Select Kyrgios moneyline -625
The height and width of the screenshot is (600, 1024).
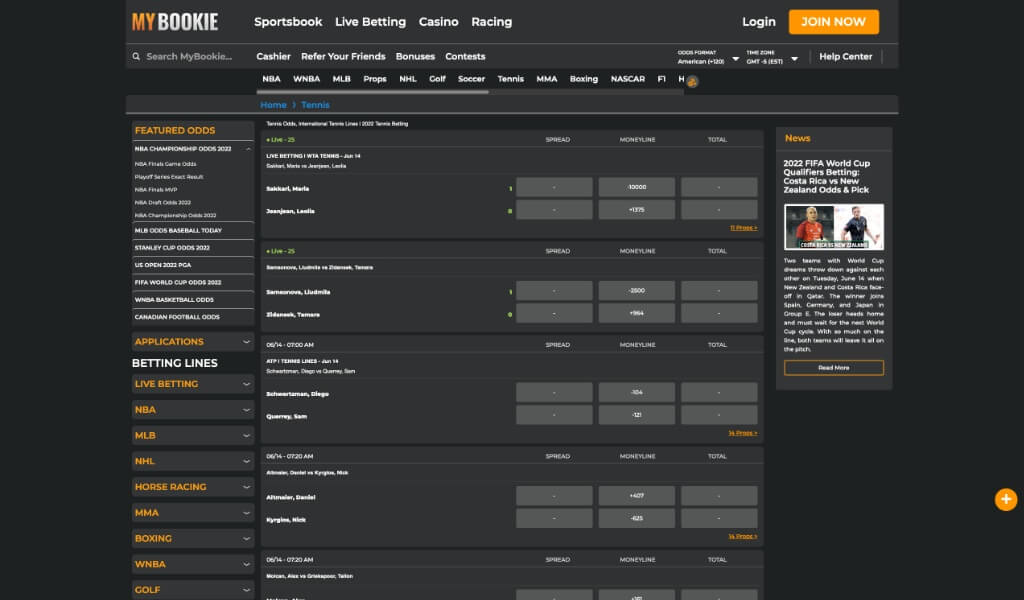(637, 518)
